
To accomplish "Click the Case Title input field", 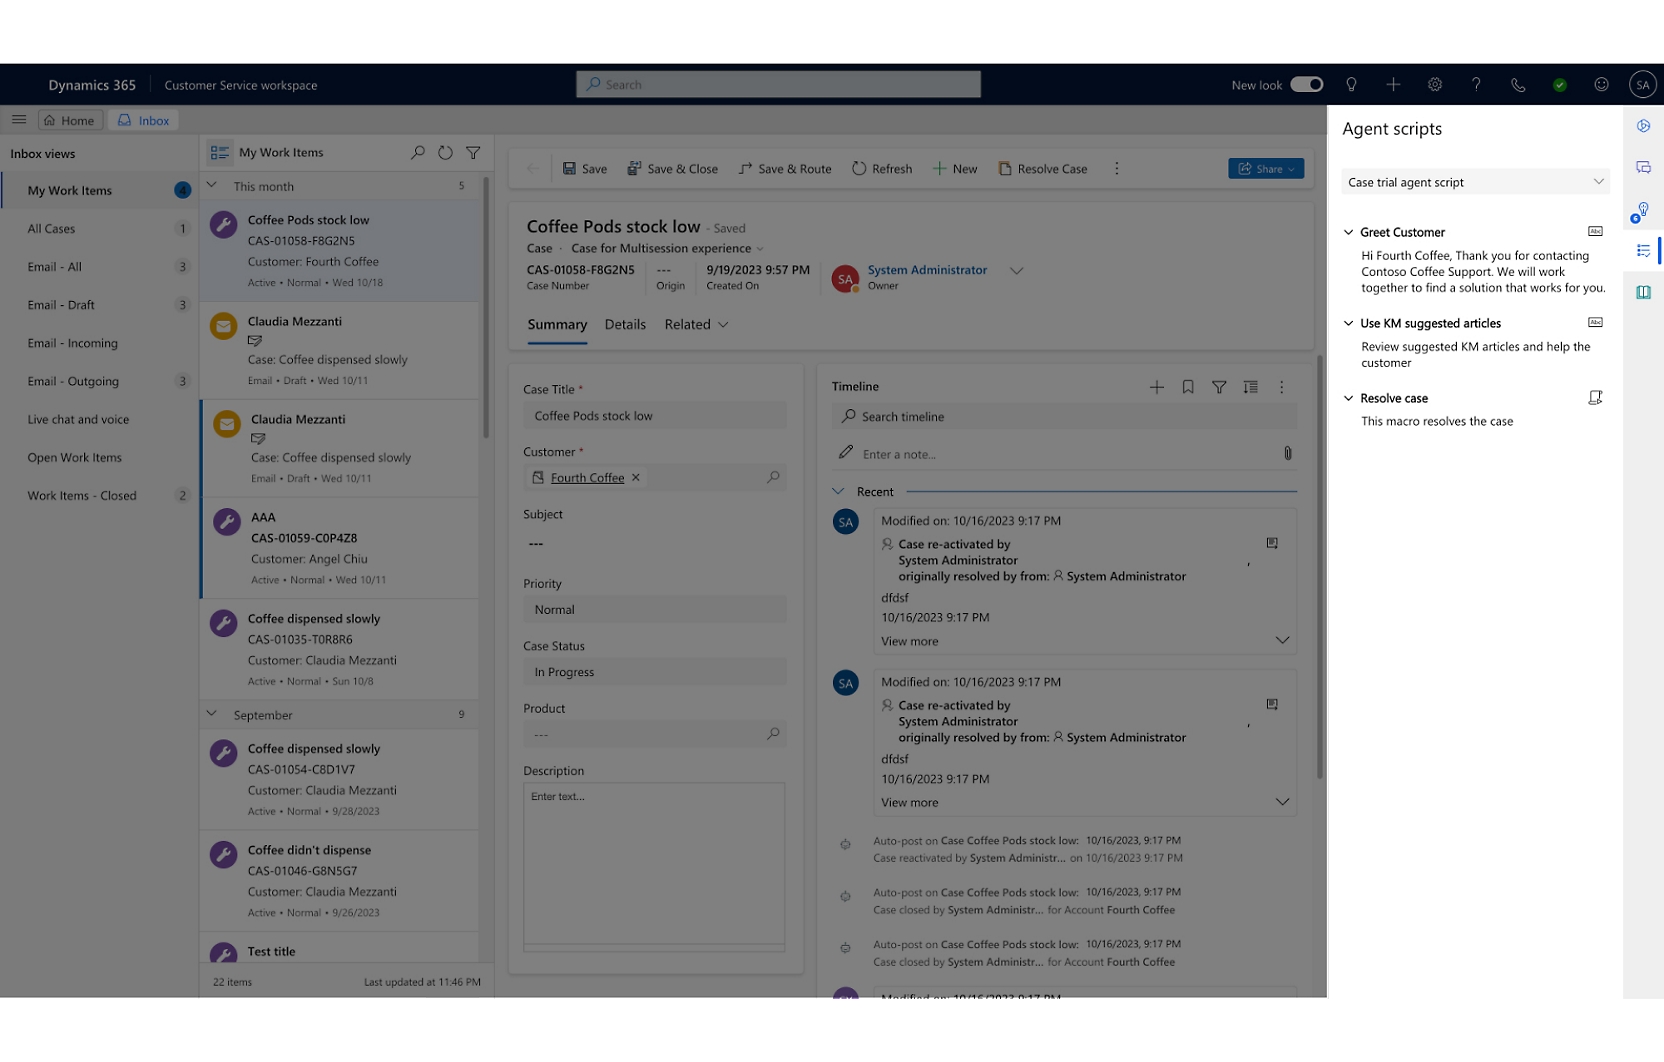I will (x=654, y=416).
